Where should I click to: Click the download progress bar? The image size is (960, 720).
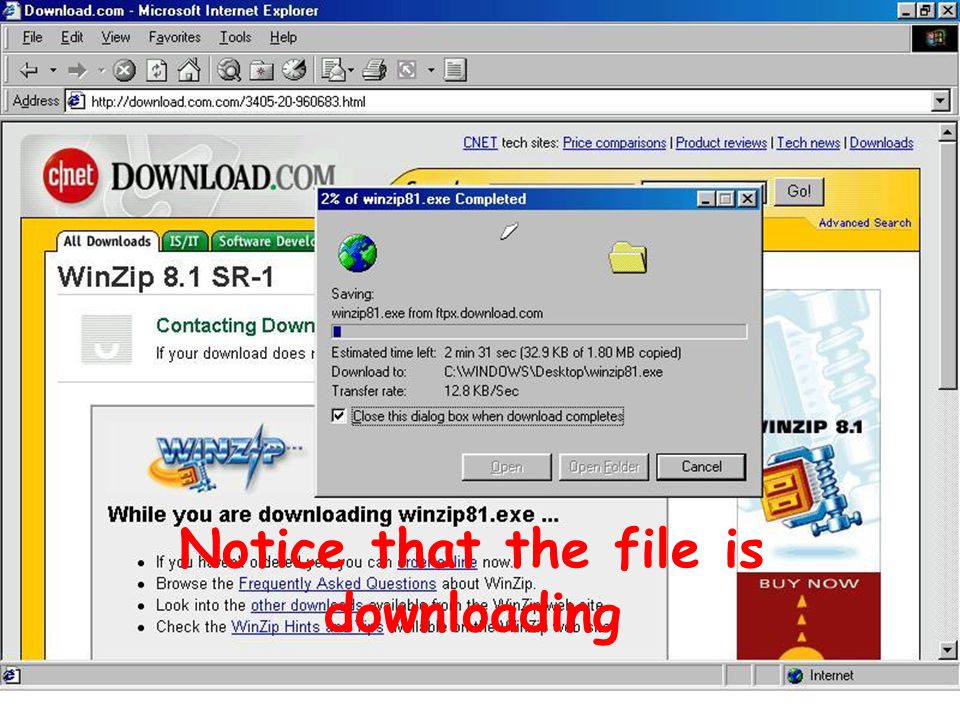pyautogui.click(x=539, y=332)
